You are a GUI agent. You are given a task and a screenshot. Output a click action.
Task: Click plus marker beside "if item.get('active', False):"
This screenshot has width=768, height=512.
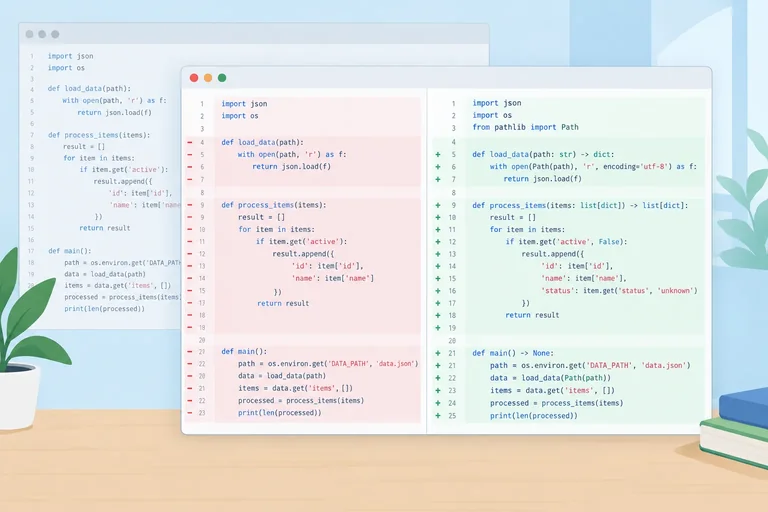pos(438,242)
